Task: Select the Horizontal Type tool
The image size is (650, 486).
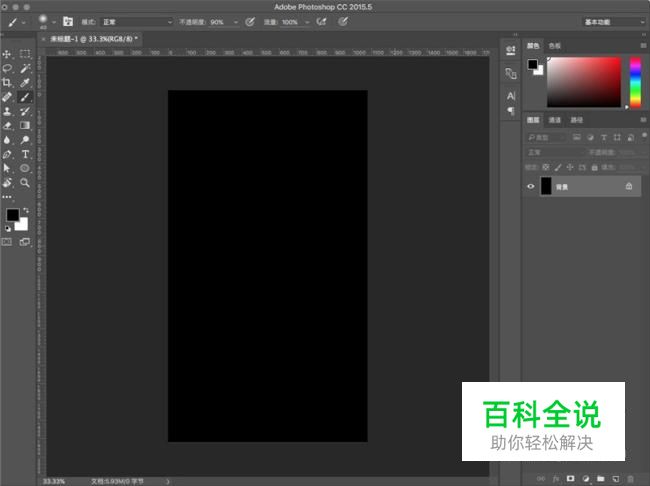Action: point(25,154)
